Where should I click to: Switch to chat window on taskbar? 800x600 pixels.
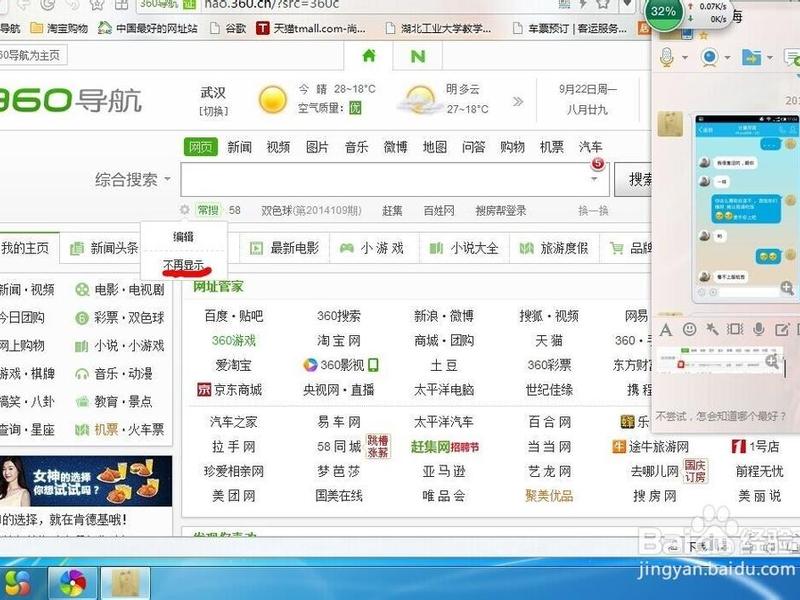[126, 583]
